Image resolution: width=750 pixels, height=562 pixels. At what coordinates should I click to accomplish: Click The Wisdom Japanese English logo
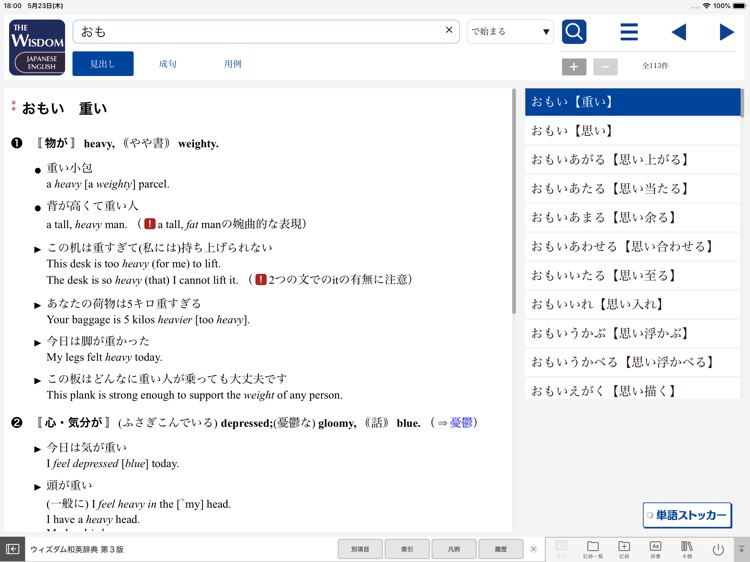point(37,47)
